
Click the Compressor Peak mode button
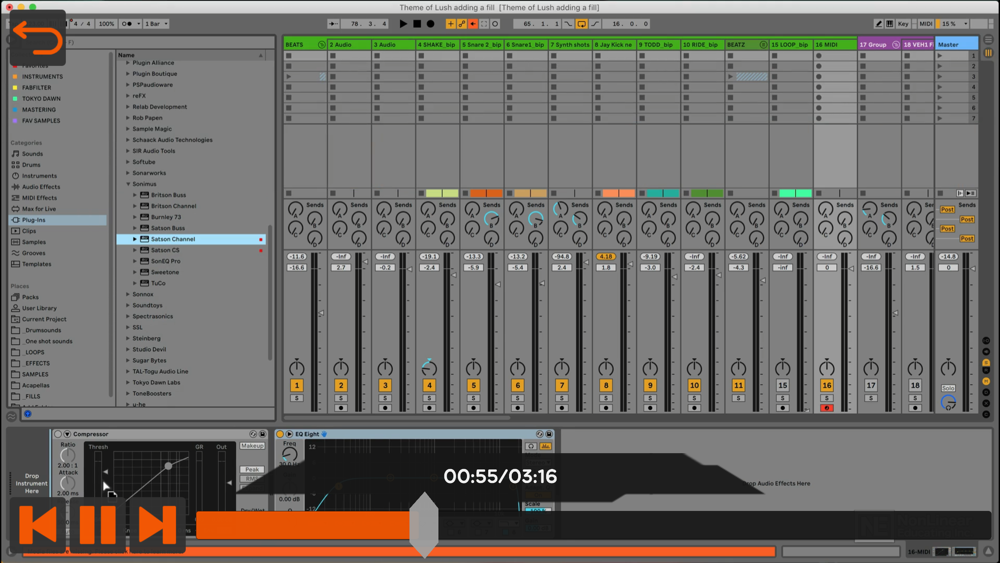252,469
